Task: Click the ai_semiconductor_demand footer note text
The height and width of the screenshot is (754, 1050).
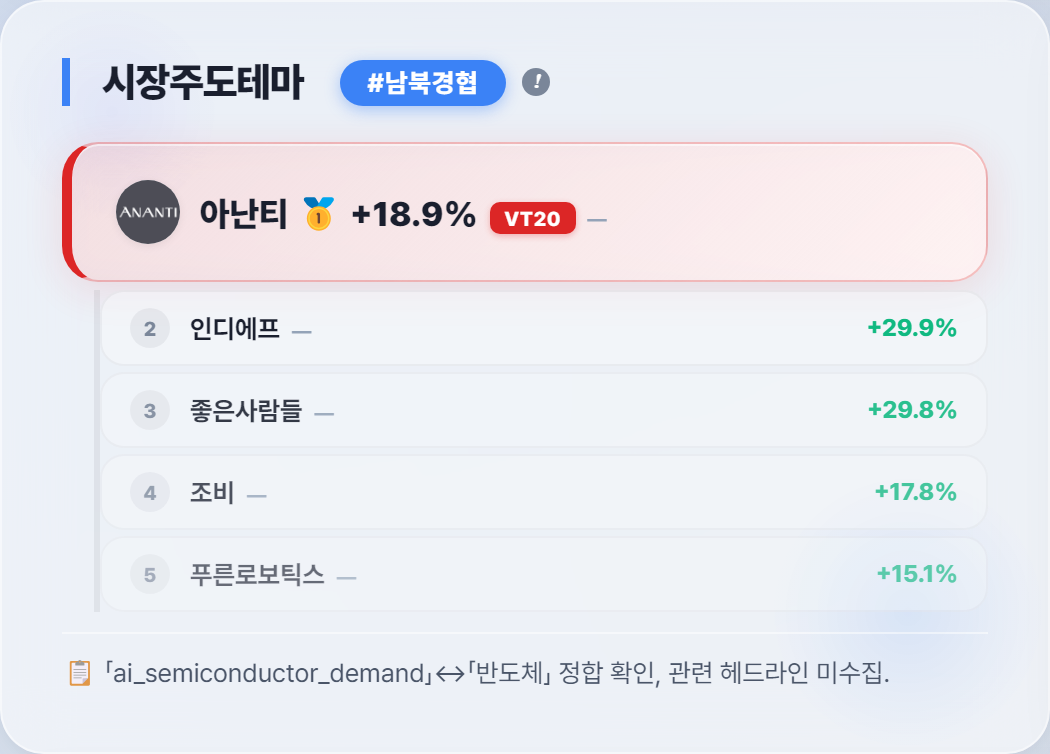Action: point(496,673)
